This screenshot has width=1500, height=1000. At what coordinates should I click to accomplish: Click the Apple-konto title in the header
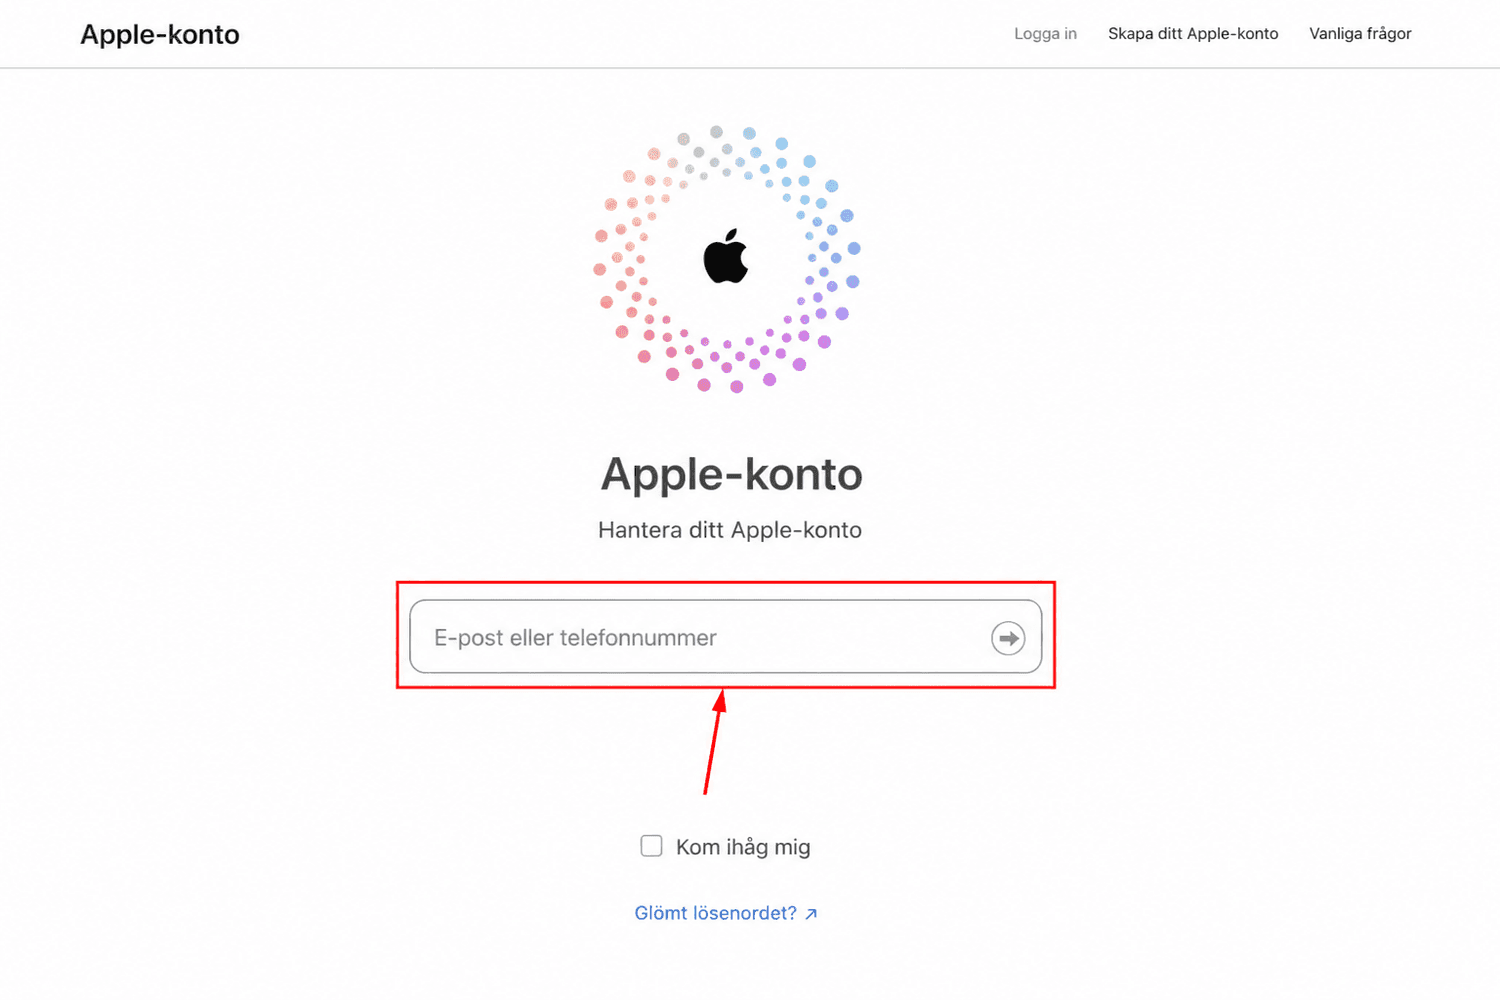tap(160, 34)
